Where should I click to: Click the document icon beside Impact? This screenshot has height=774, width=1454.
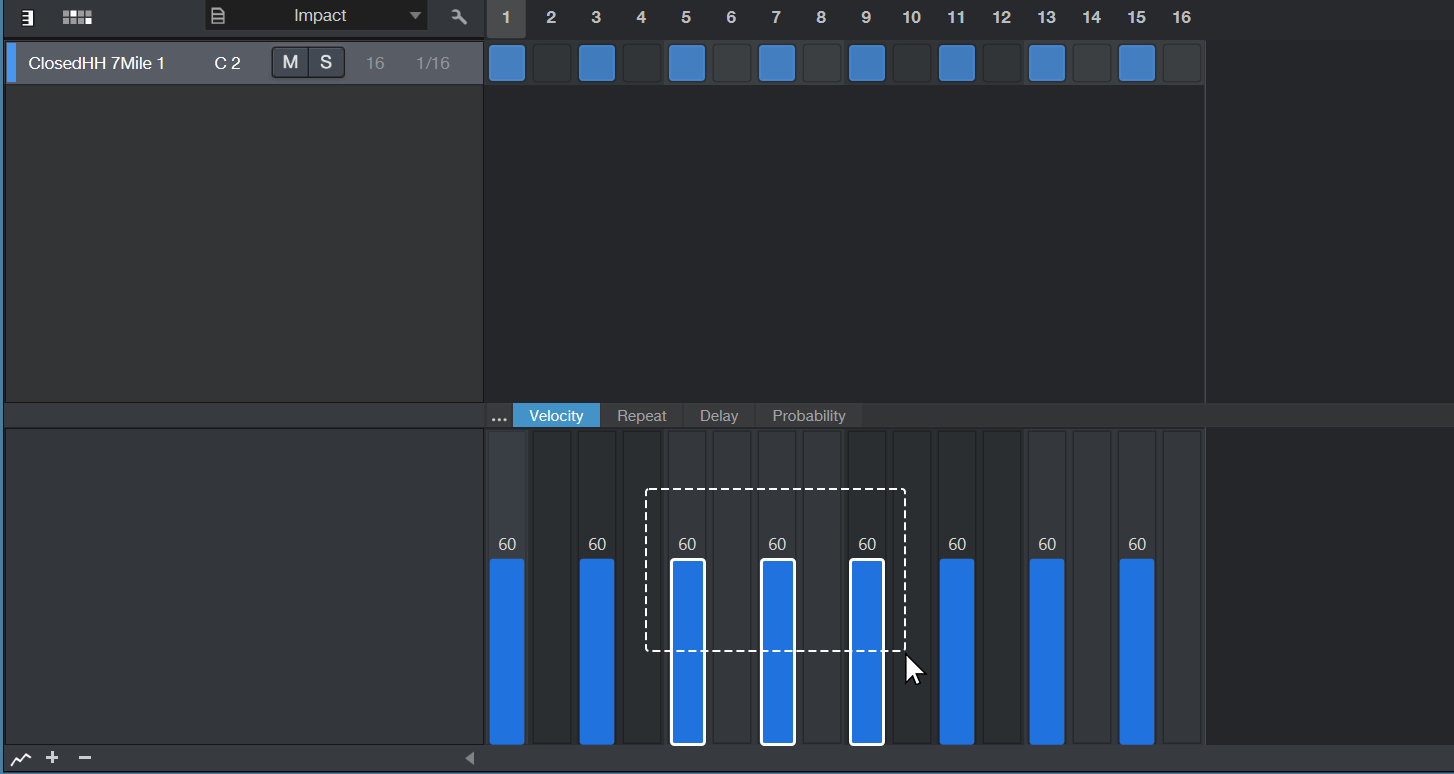pos(218,16)
